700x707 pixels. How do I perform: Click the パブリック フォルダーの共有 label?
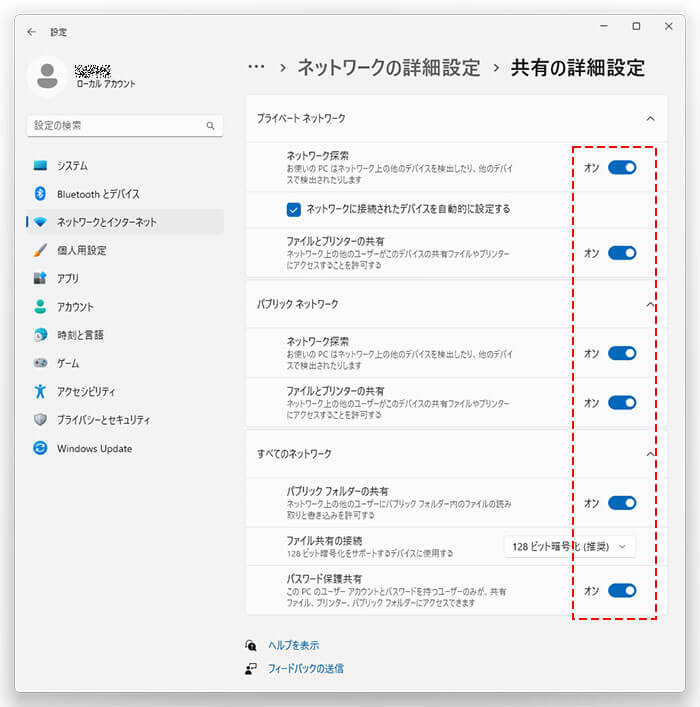(337, 491)
